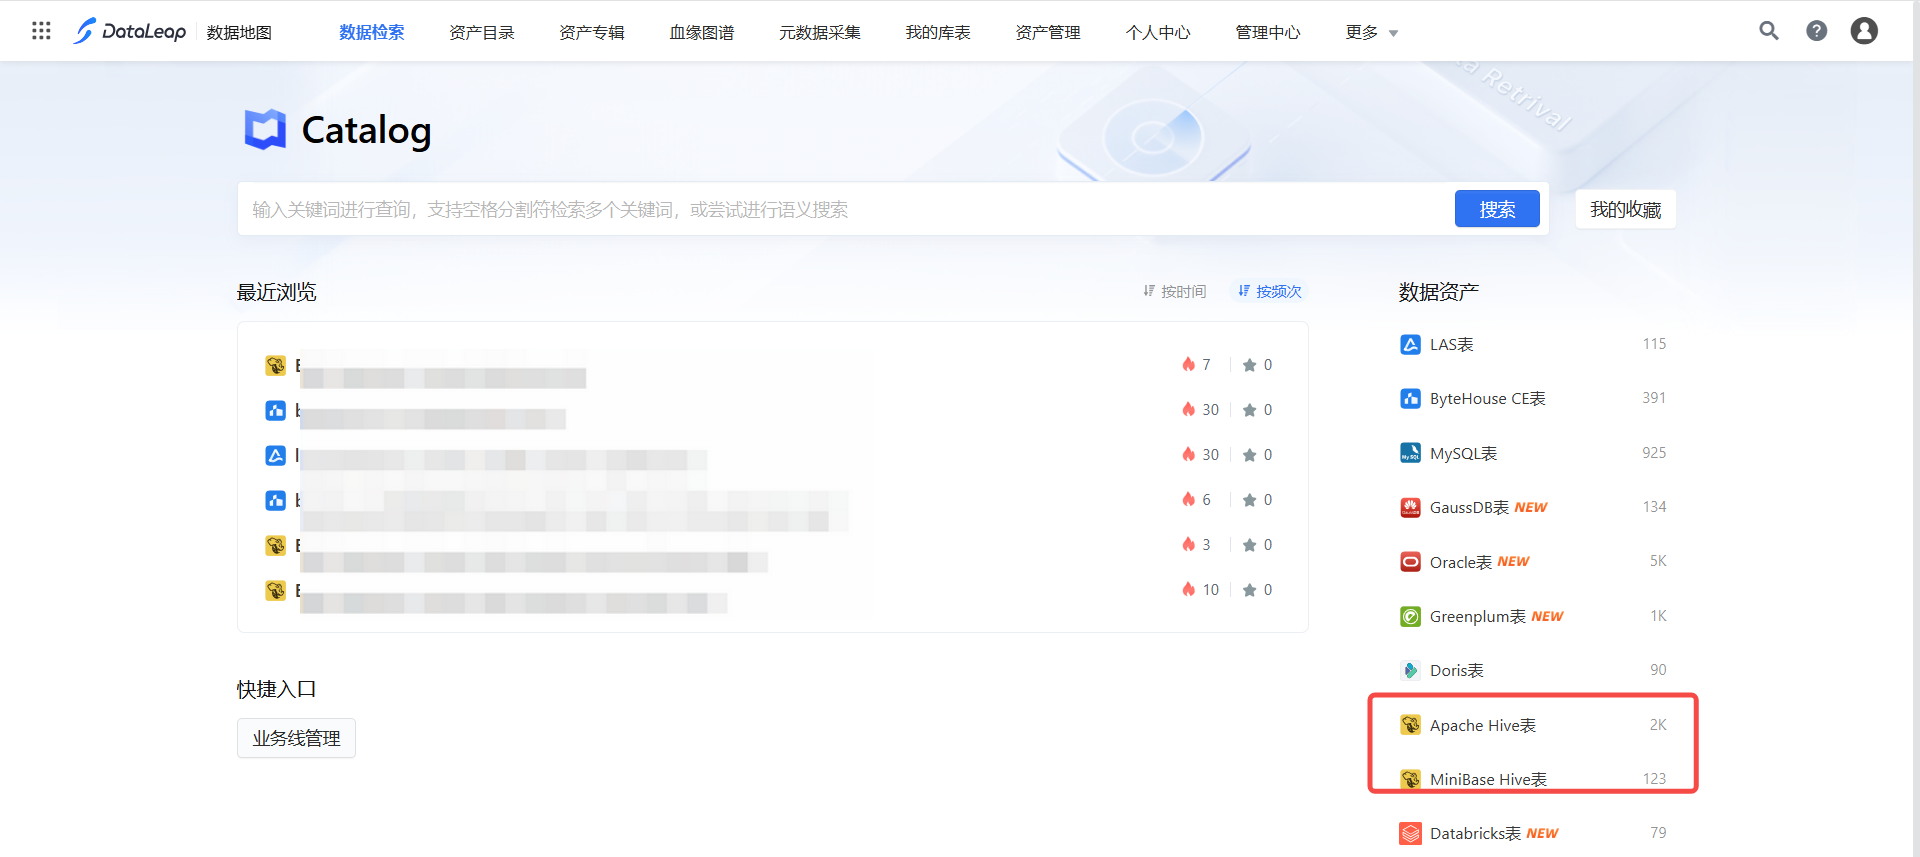
Task: Click the MiniBase Hive表 icon
Action: [x=1410, y=779]
